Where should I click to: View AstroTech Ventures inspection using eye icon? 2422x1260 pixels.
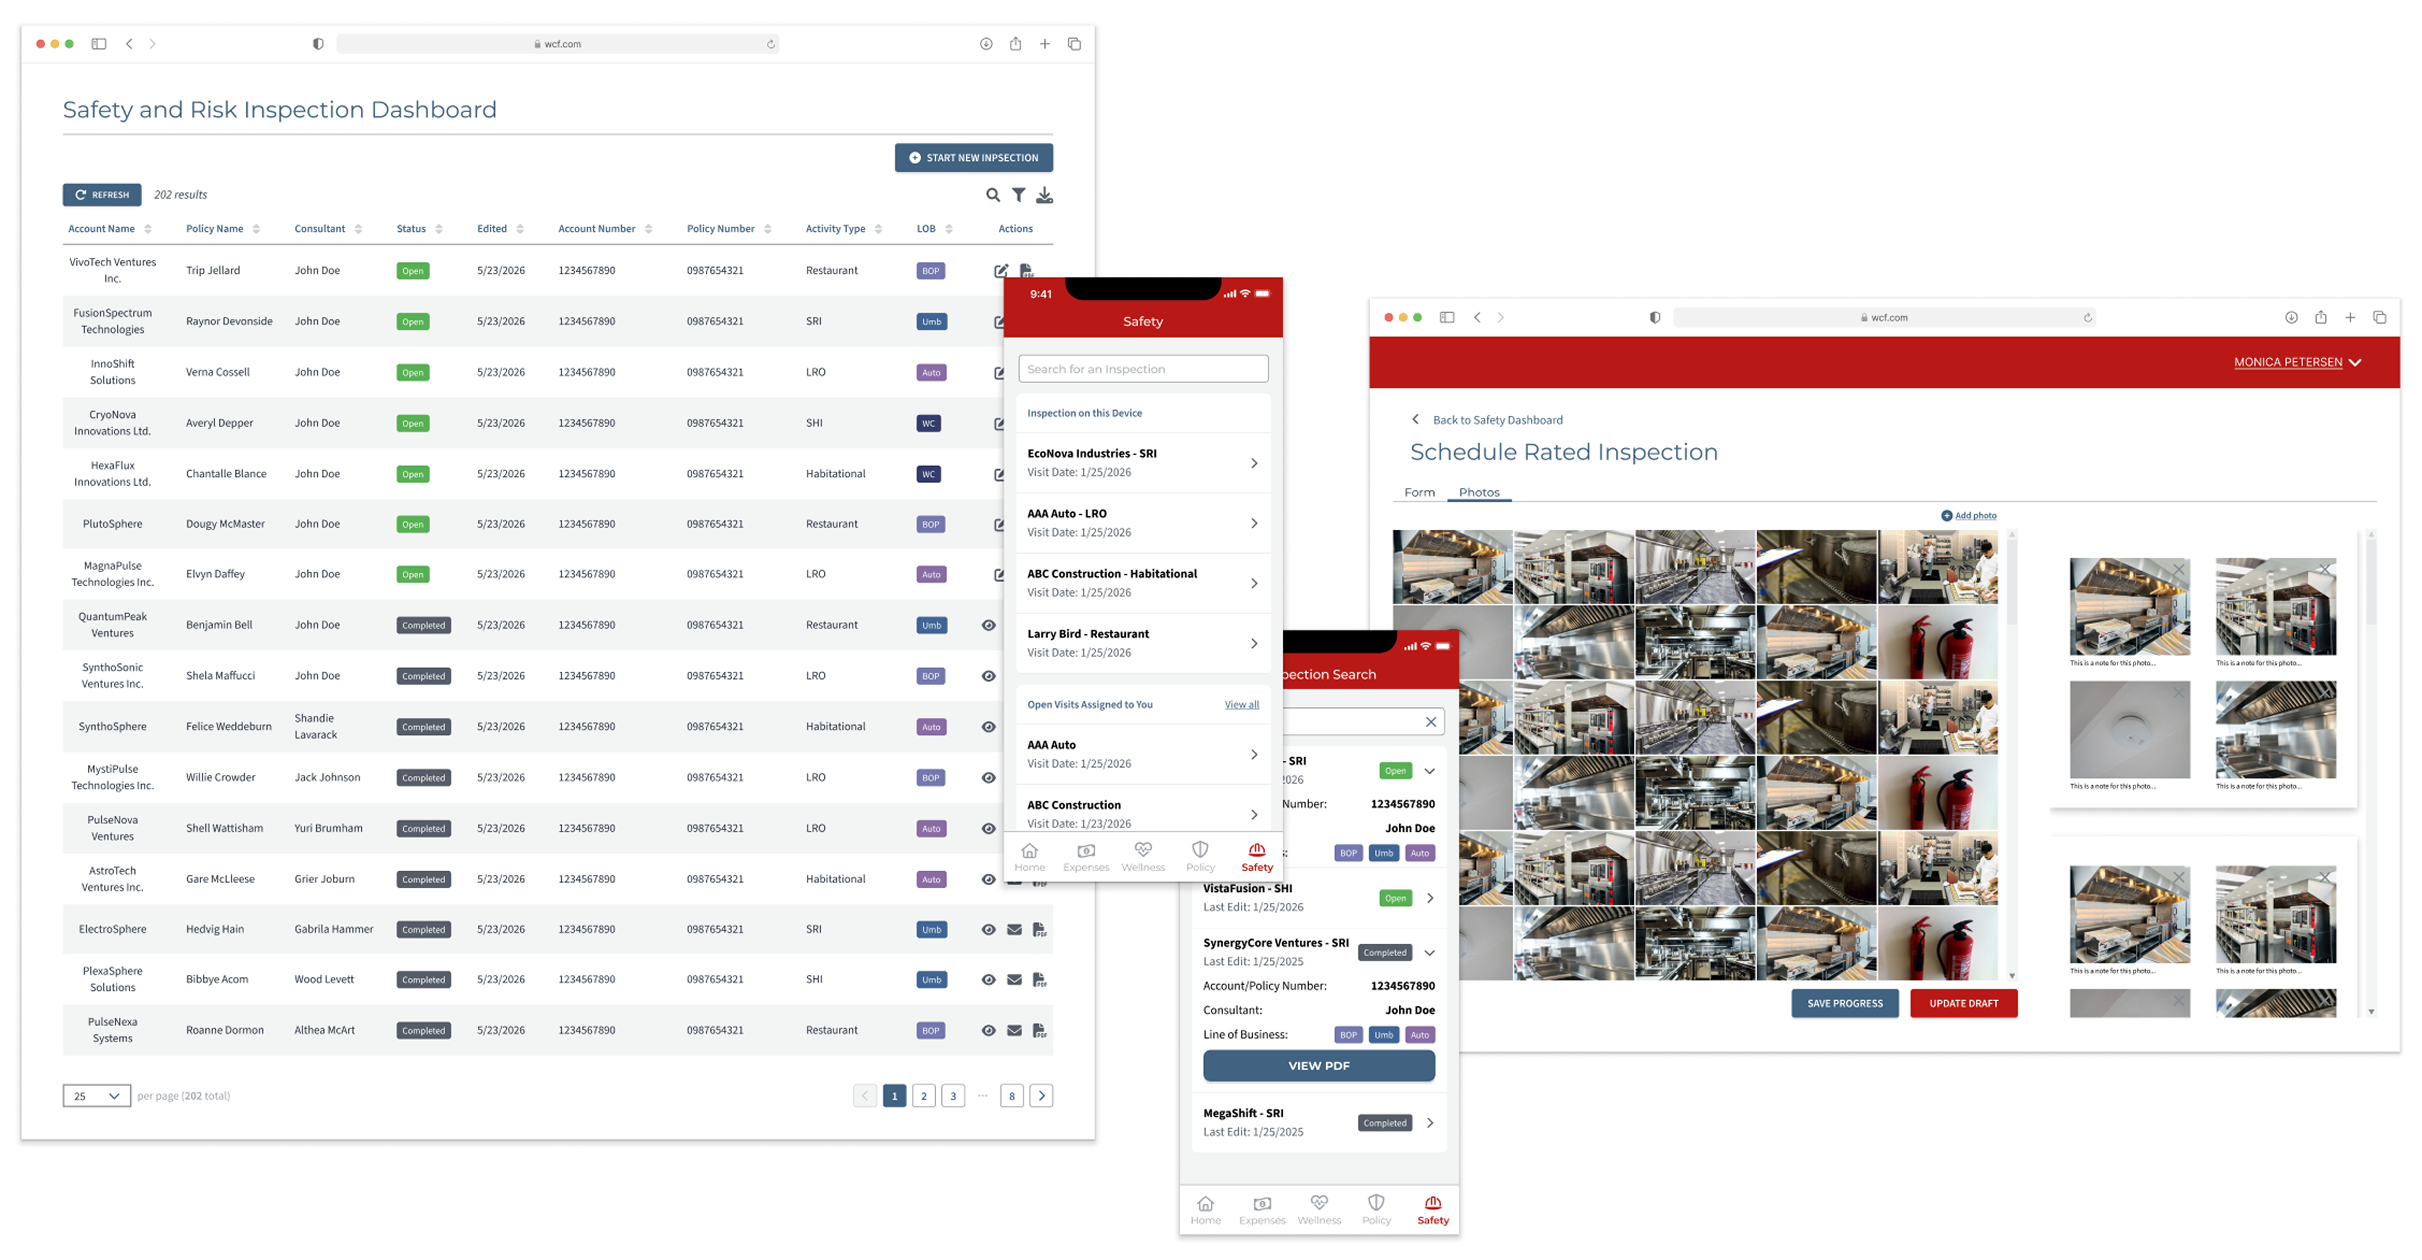click(988, 878)
